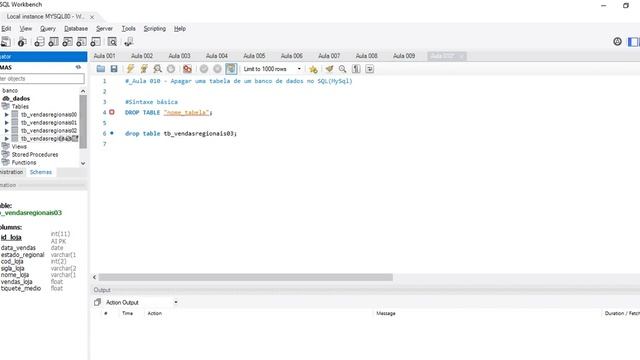Screen dimensions: 640x360
Task: Create a new schema icon in main toolbar
Action: [39, 42]
